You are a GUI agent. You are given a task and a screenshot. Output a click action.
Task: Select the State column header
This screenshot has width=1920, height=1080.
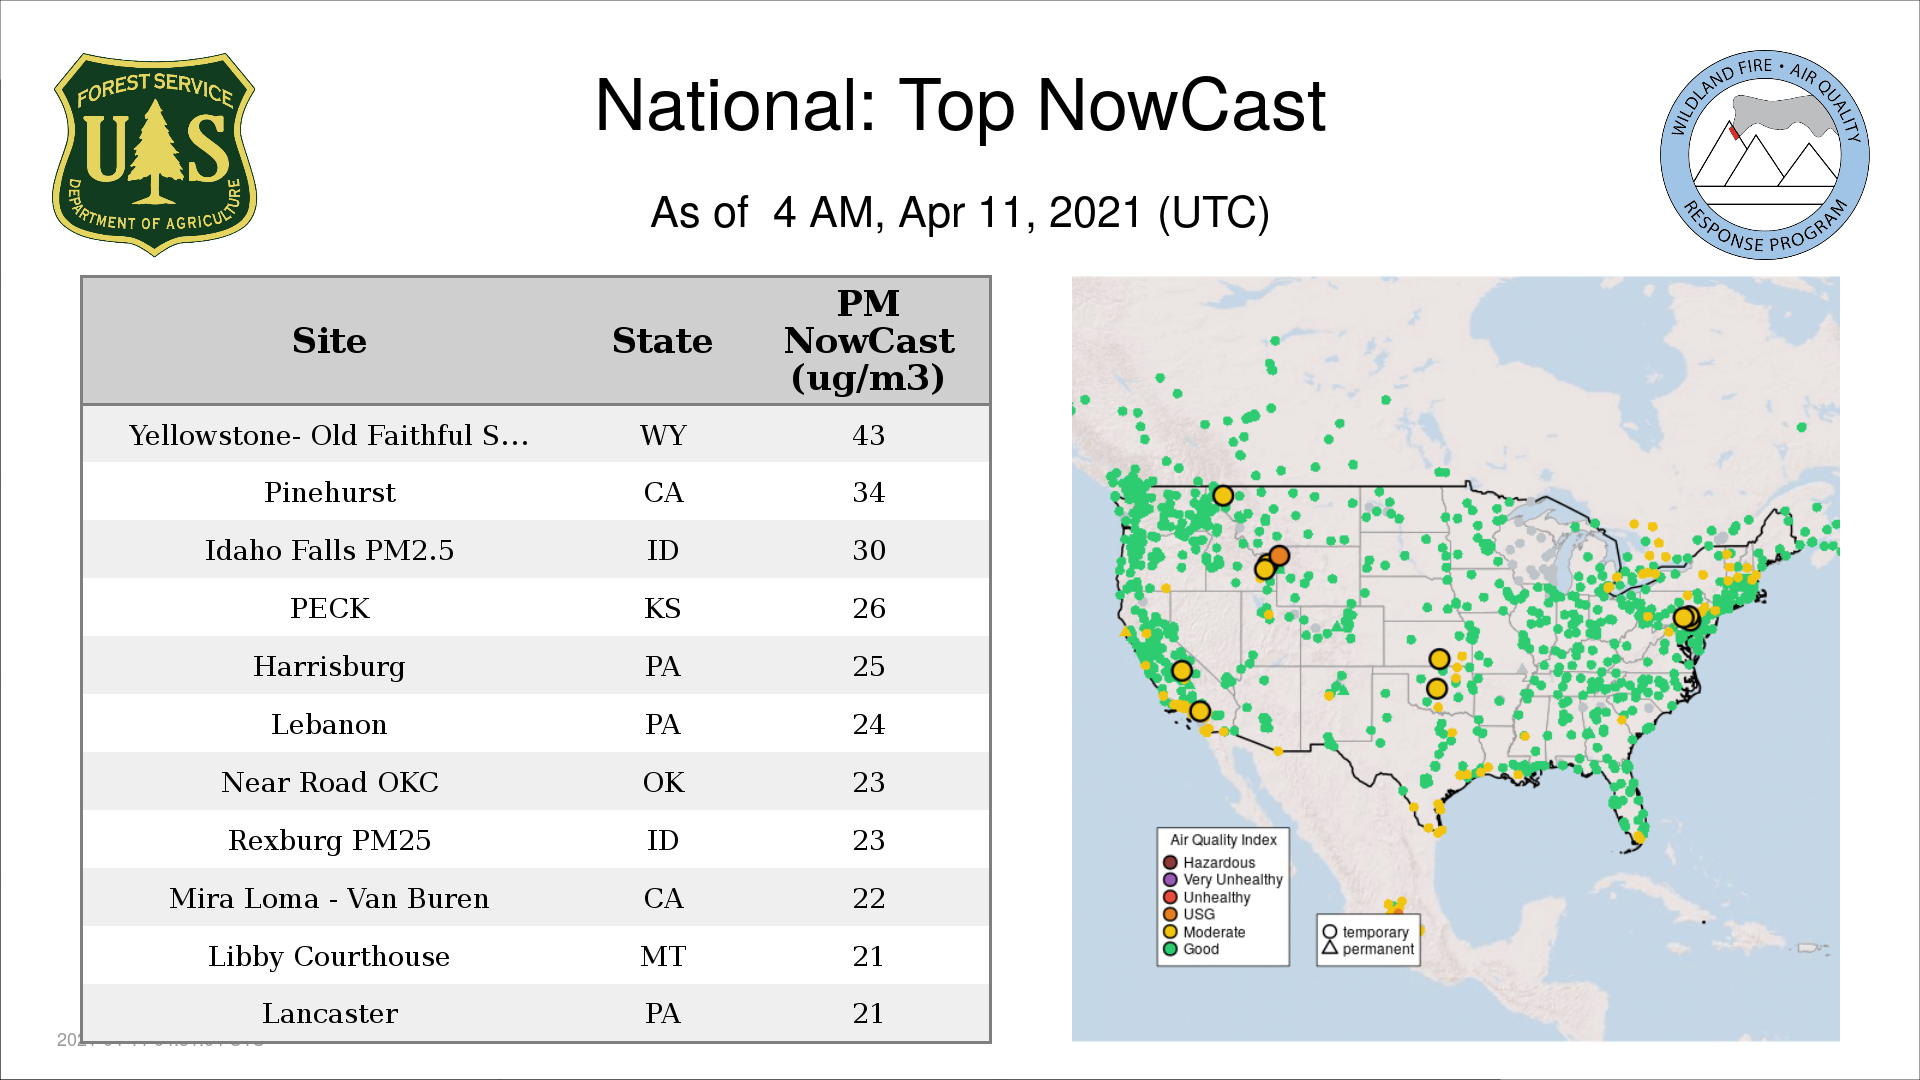tap(662, 341)
